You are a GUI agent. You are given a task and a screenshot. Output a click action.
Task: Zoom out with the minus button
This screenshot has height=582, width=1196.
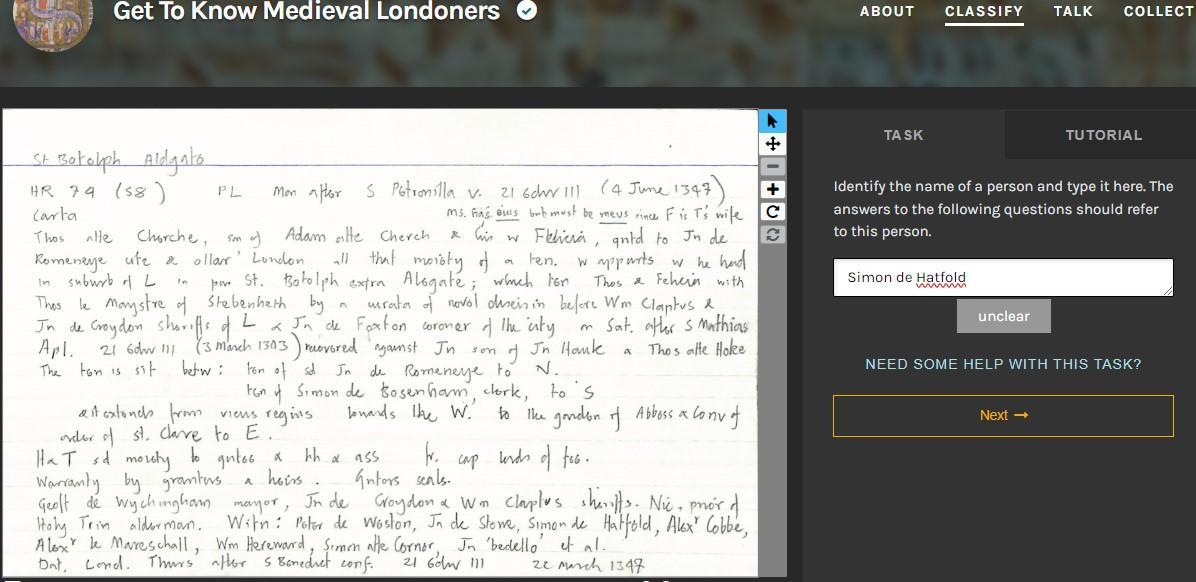pyautogui.click(x=772, y=166)
